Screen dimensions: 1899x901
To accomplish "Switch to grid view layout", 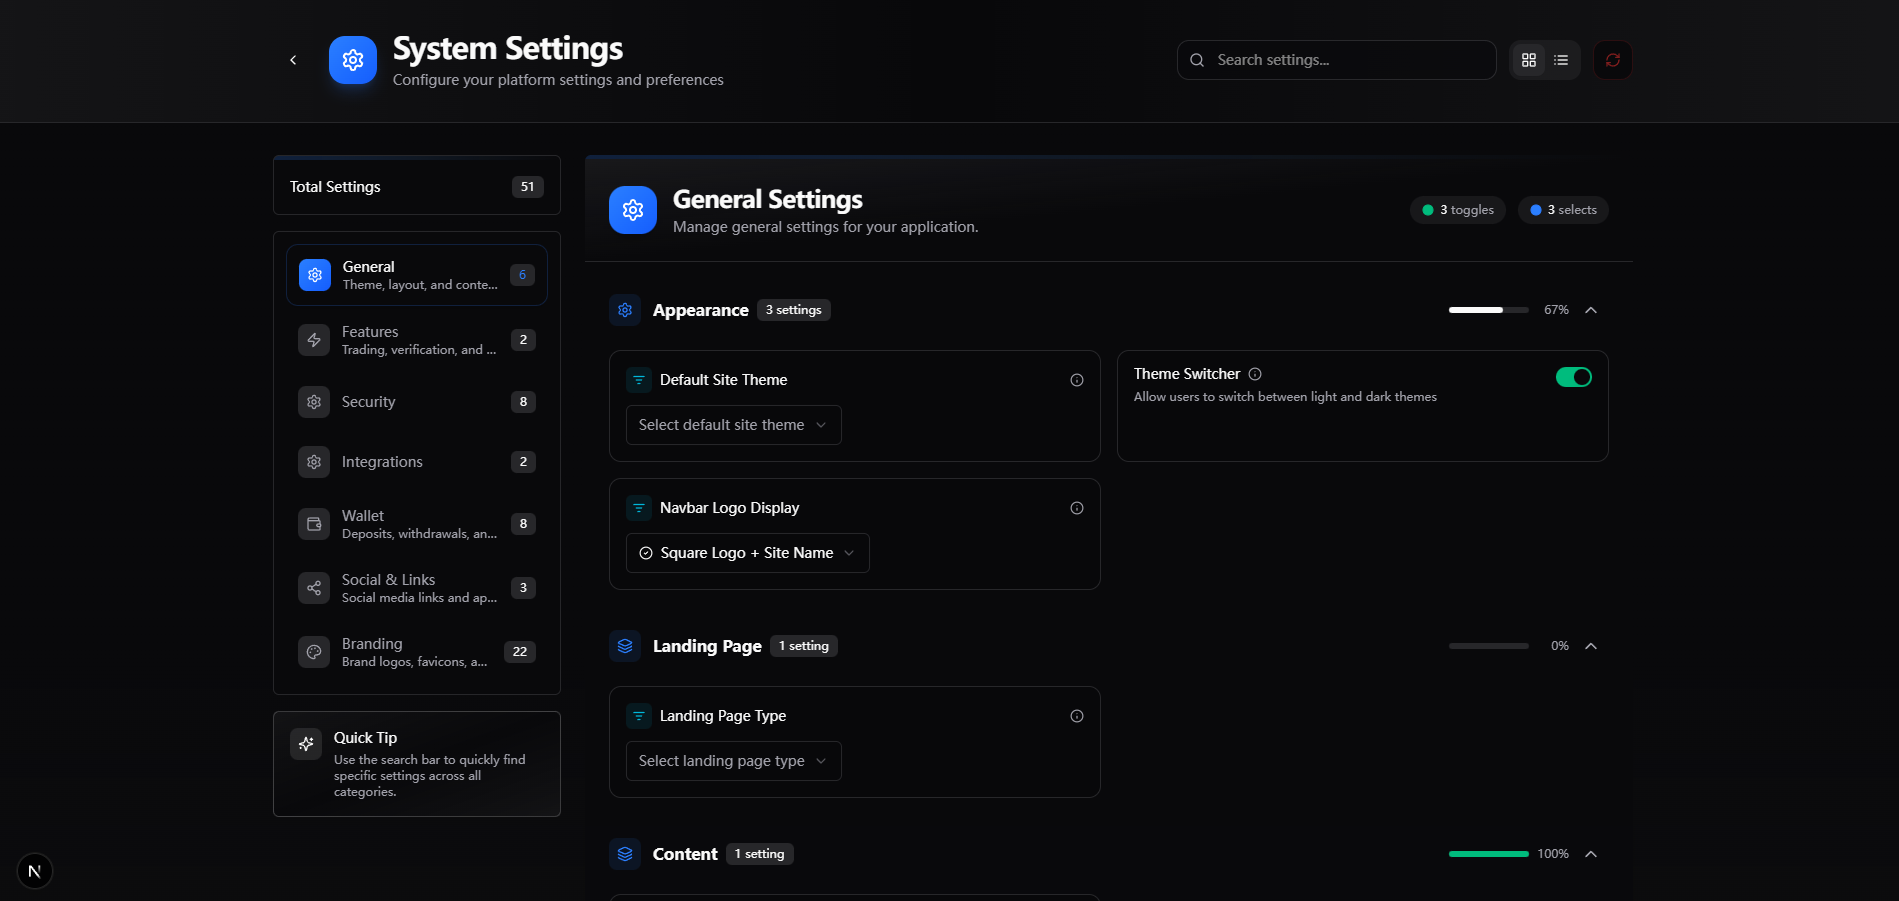I will tap(1528, 60).
